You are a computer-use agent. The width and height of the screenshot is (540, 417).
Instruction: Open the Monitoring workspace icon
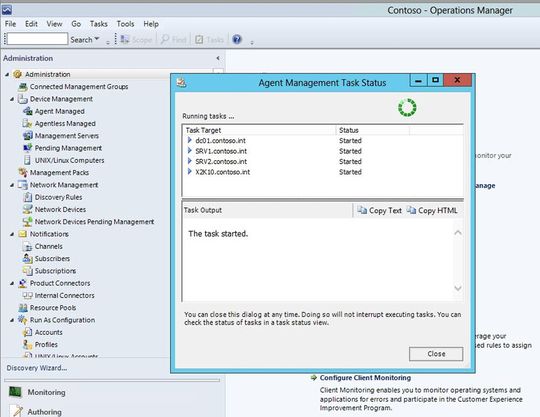pyautogui.click(x=15, y=392)
